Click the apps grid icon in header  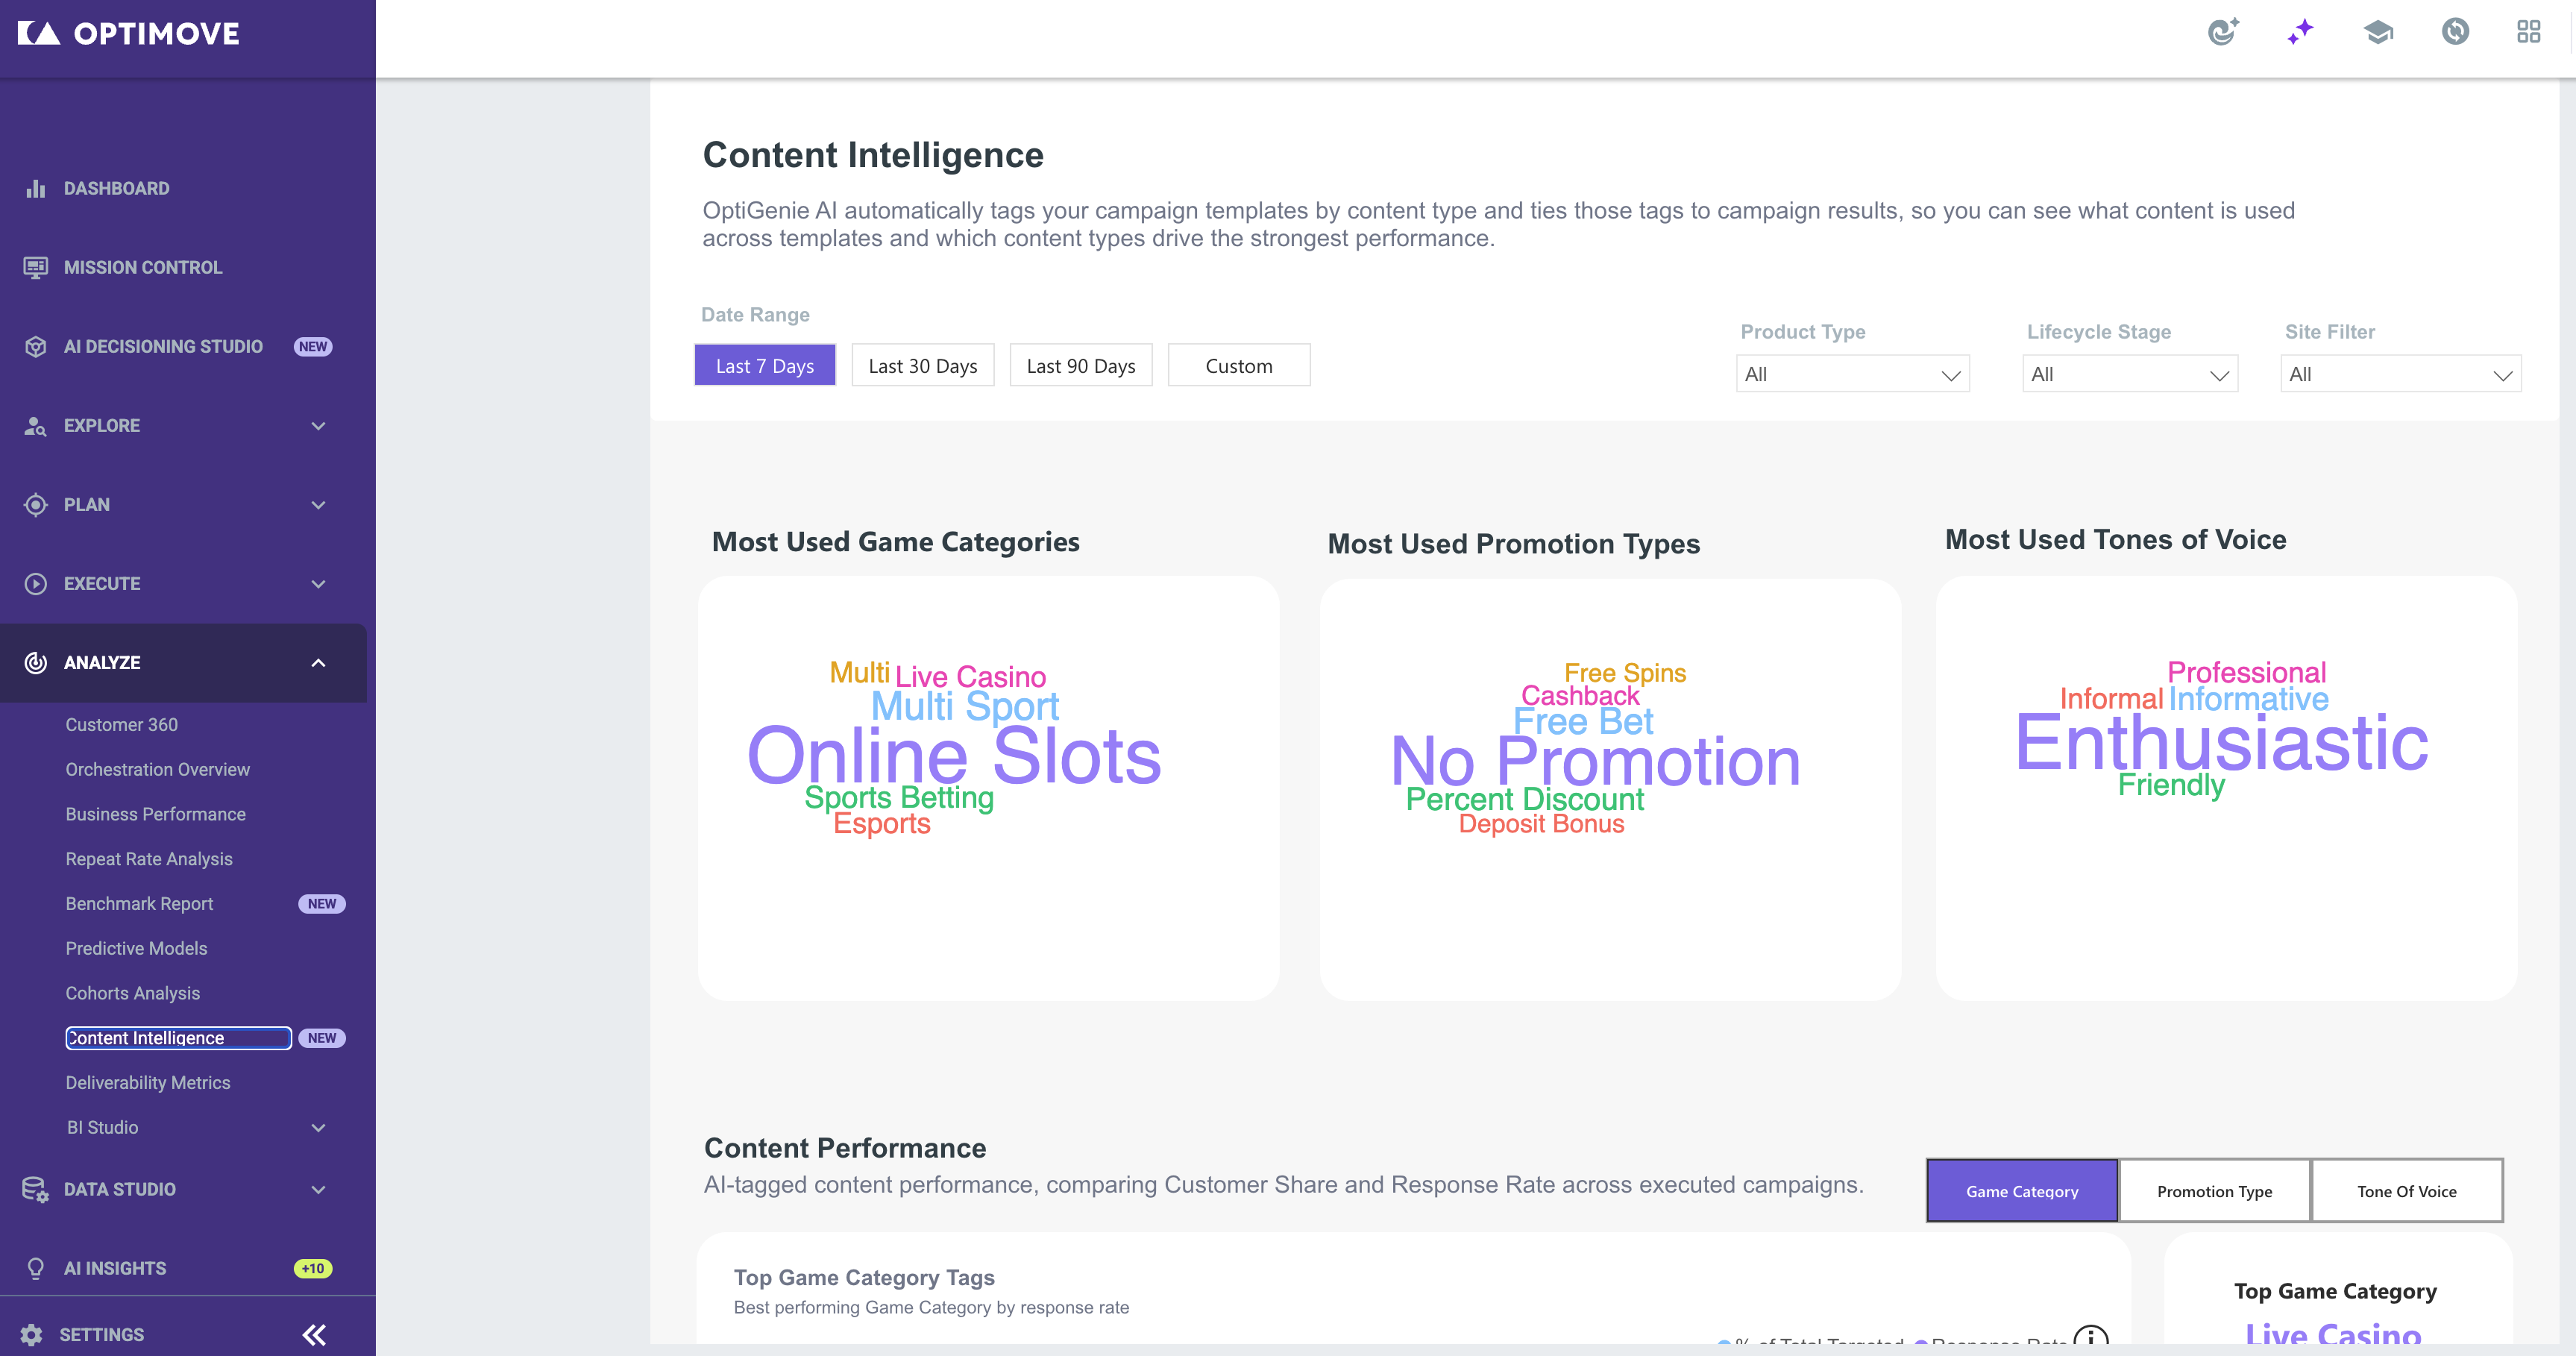pyautogui.click(x=2528, y=32)
